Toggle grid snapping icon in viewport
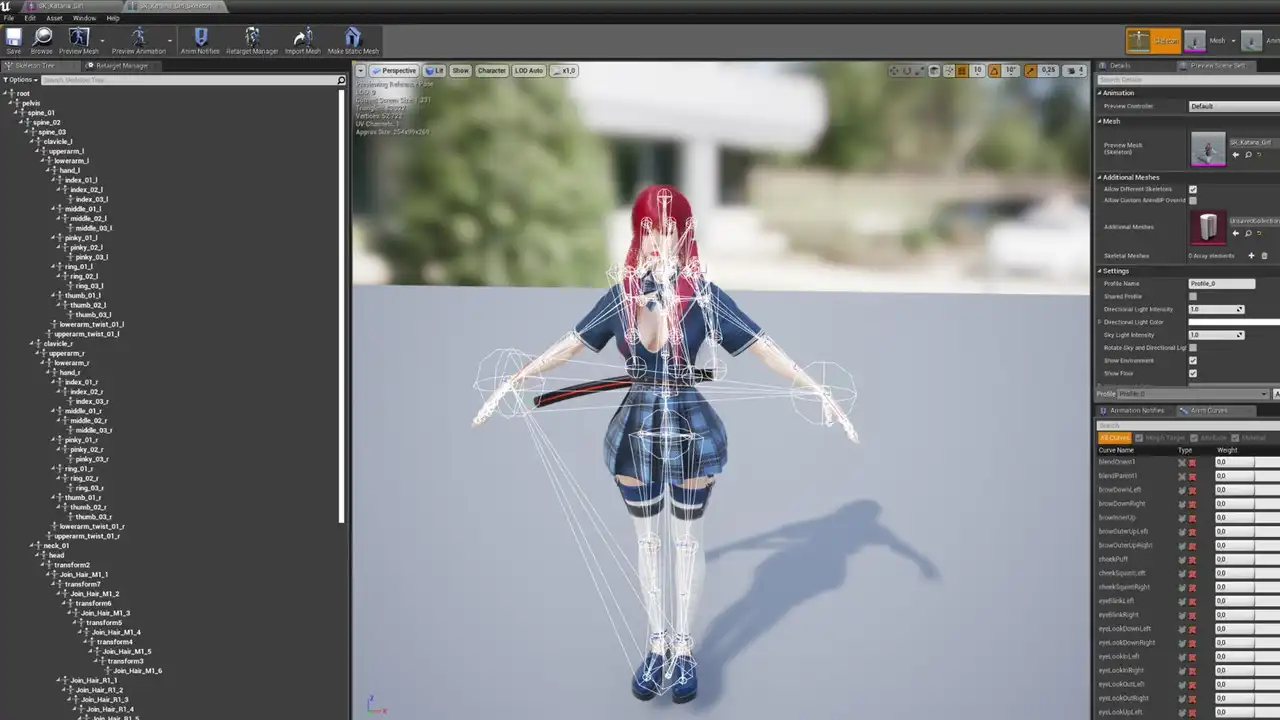 tap(961, 71)
